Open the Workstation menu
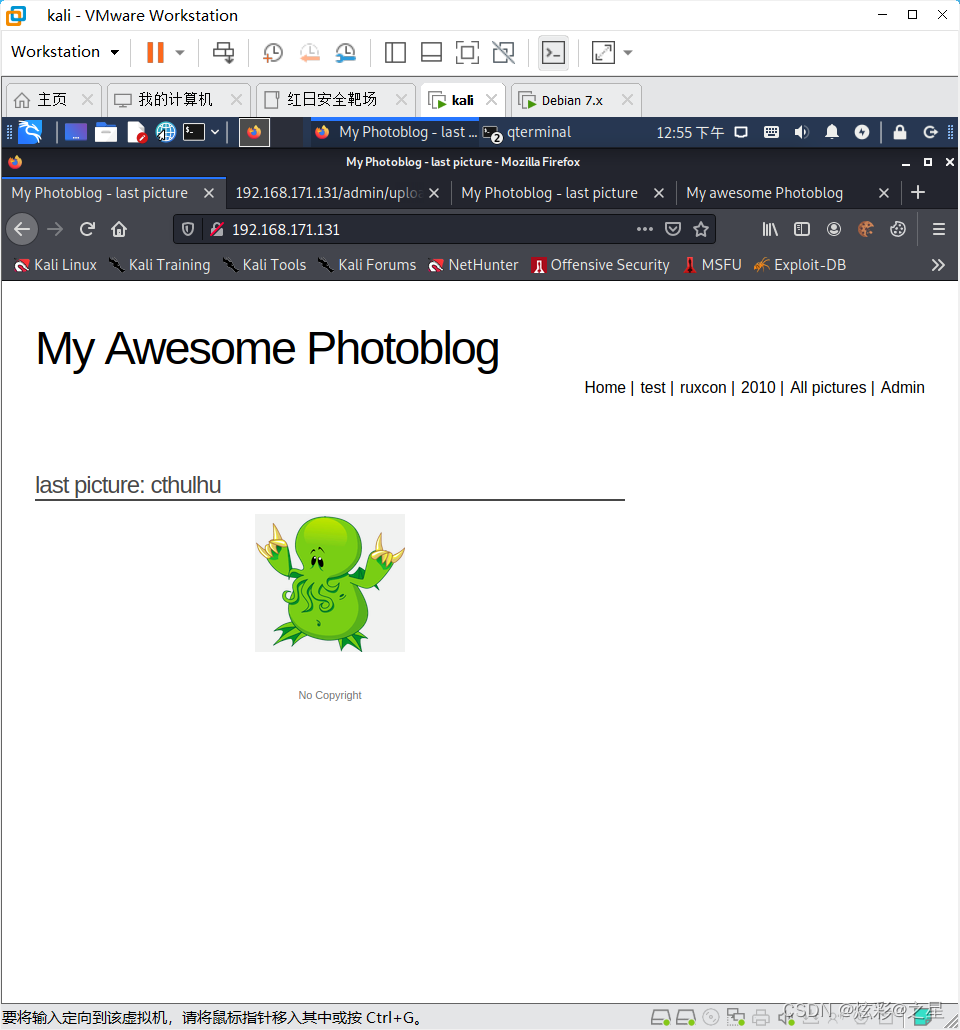 pyautogui.click(x=65, y=52)
